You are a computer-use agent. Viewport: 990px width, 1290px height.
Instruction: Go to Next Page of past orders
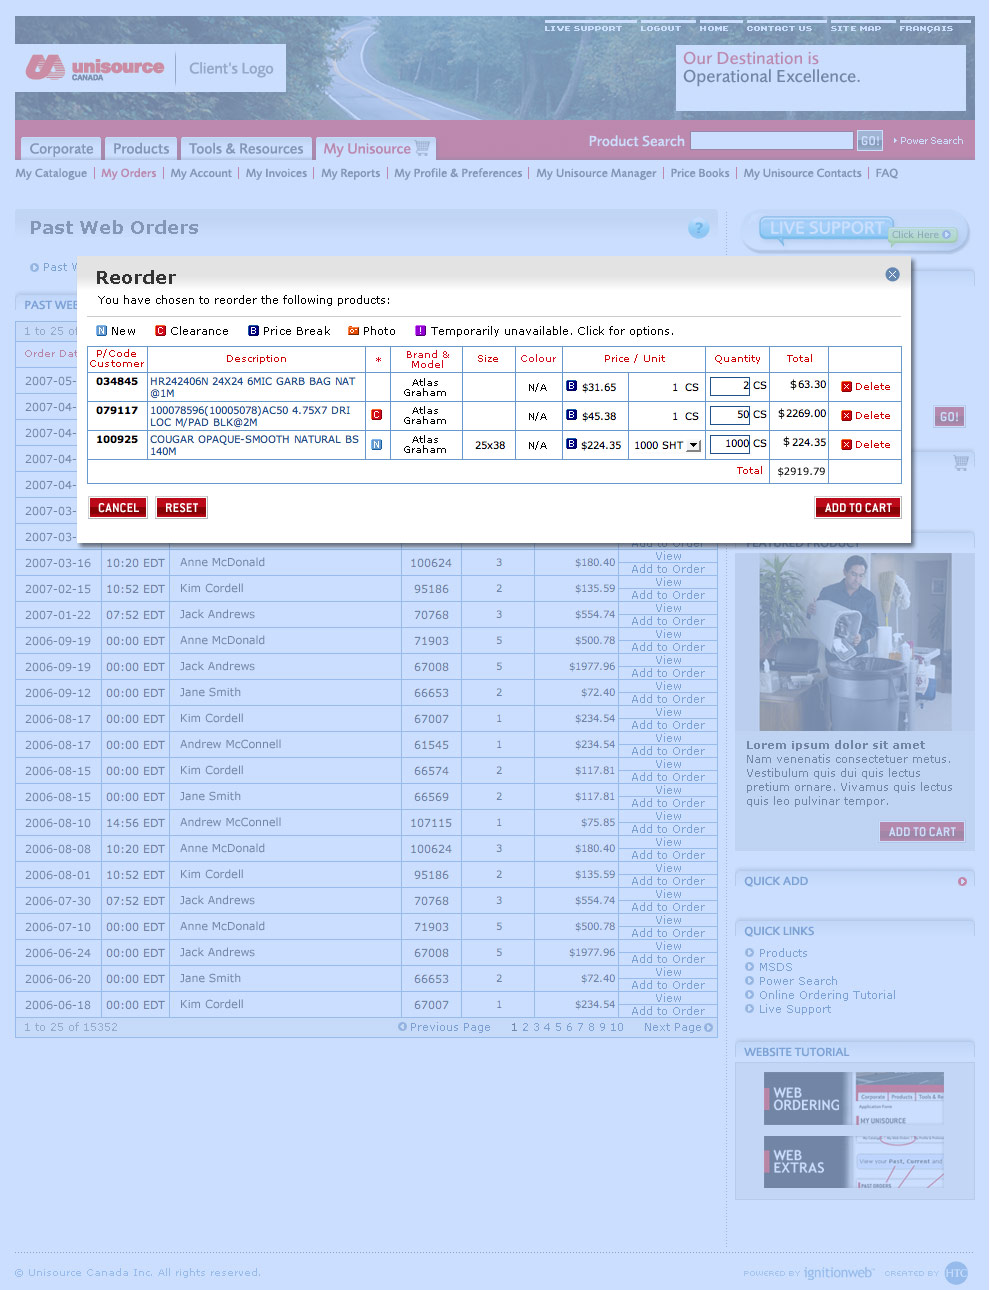[x=678, y=1027]
